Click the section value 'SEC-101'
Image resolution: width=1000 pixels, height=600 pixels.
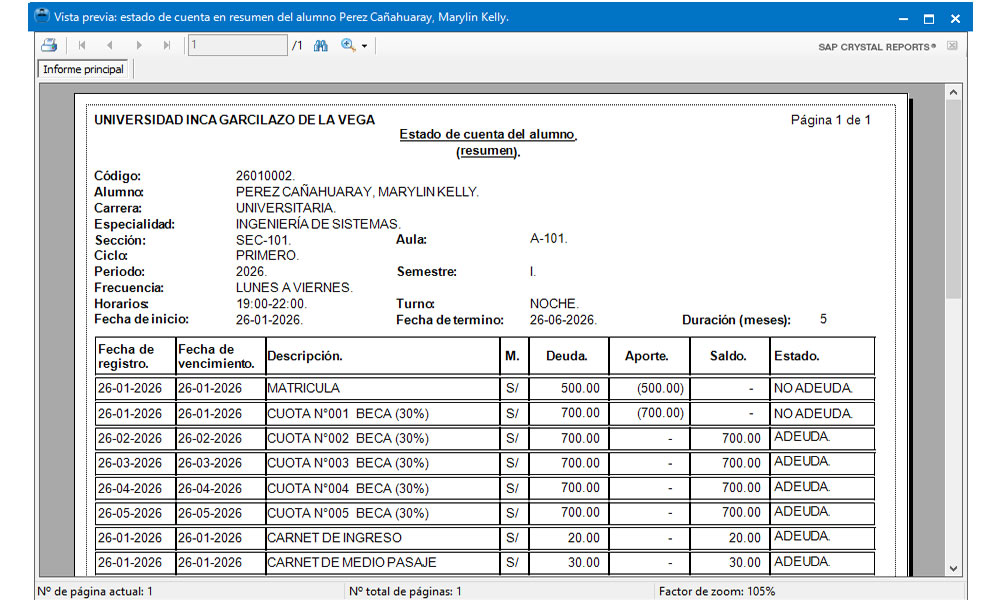point(263,240)
